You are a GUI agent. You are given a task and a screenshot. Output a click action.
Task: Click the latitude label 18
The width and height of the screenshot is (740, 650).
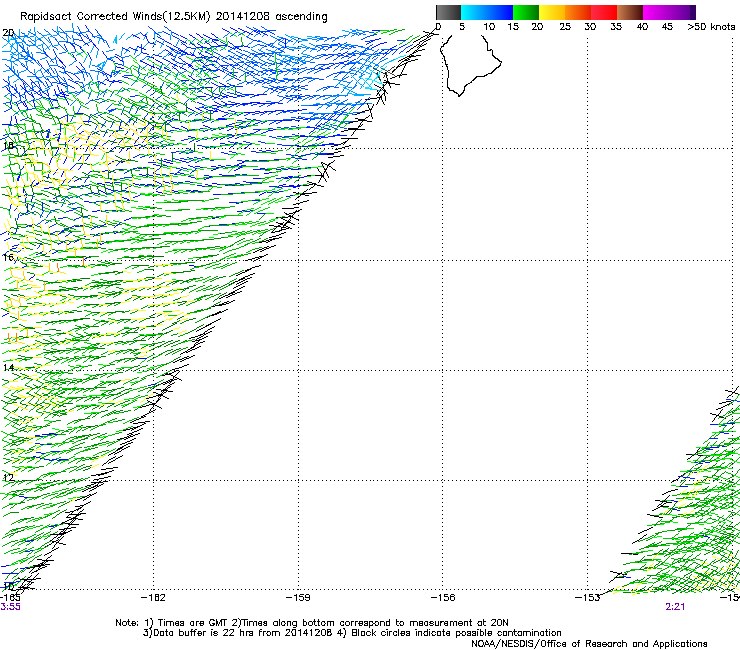click(8, 145)
